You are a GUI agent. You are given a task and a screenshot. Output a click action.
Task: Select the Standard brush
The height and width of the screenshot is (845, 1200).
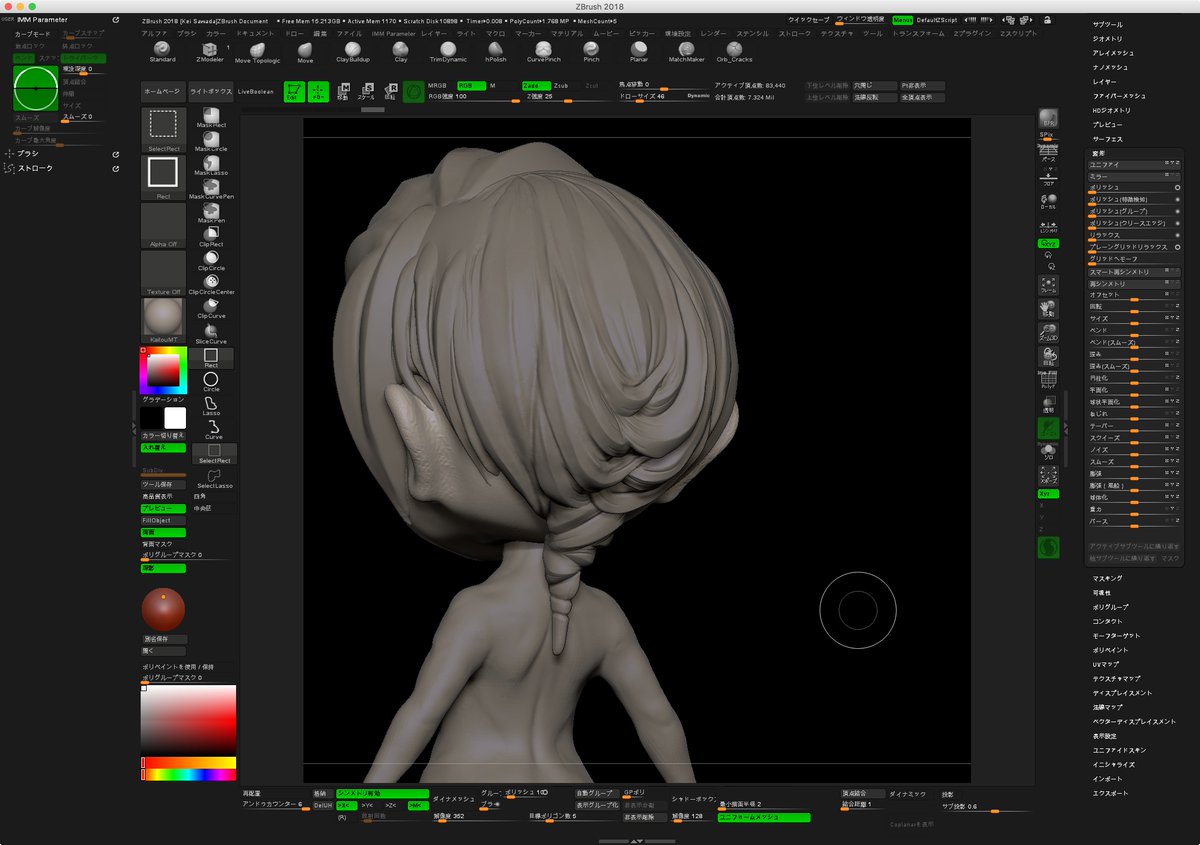[162, 51]
